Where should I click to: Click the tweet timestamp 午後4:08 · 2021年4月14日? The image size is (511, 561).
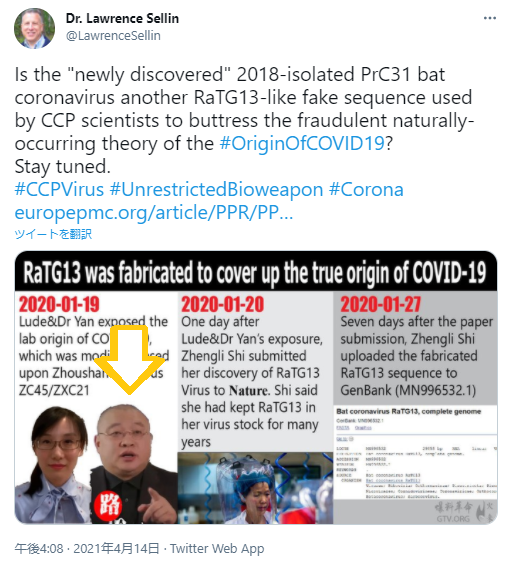[87, 548]
